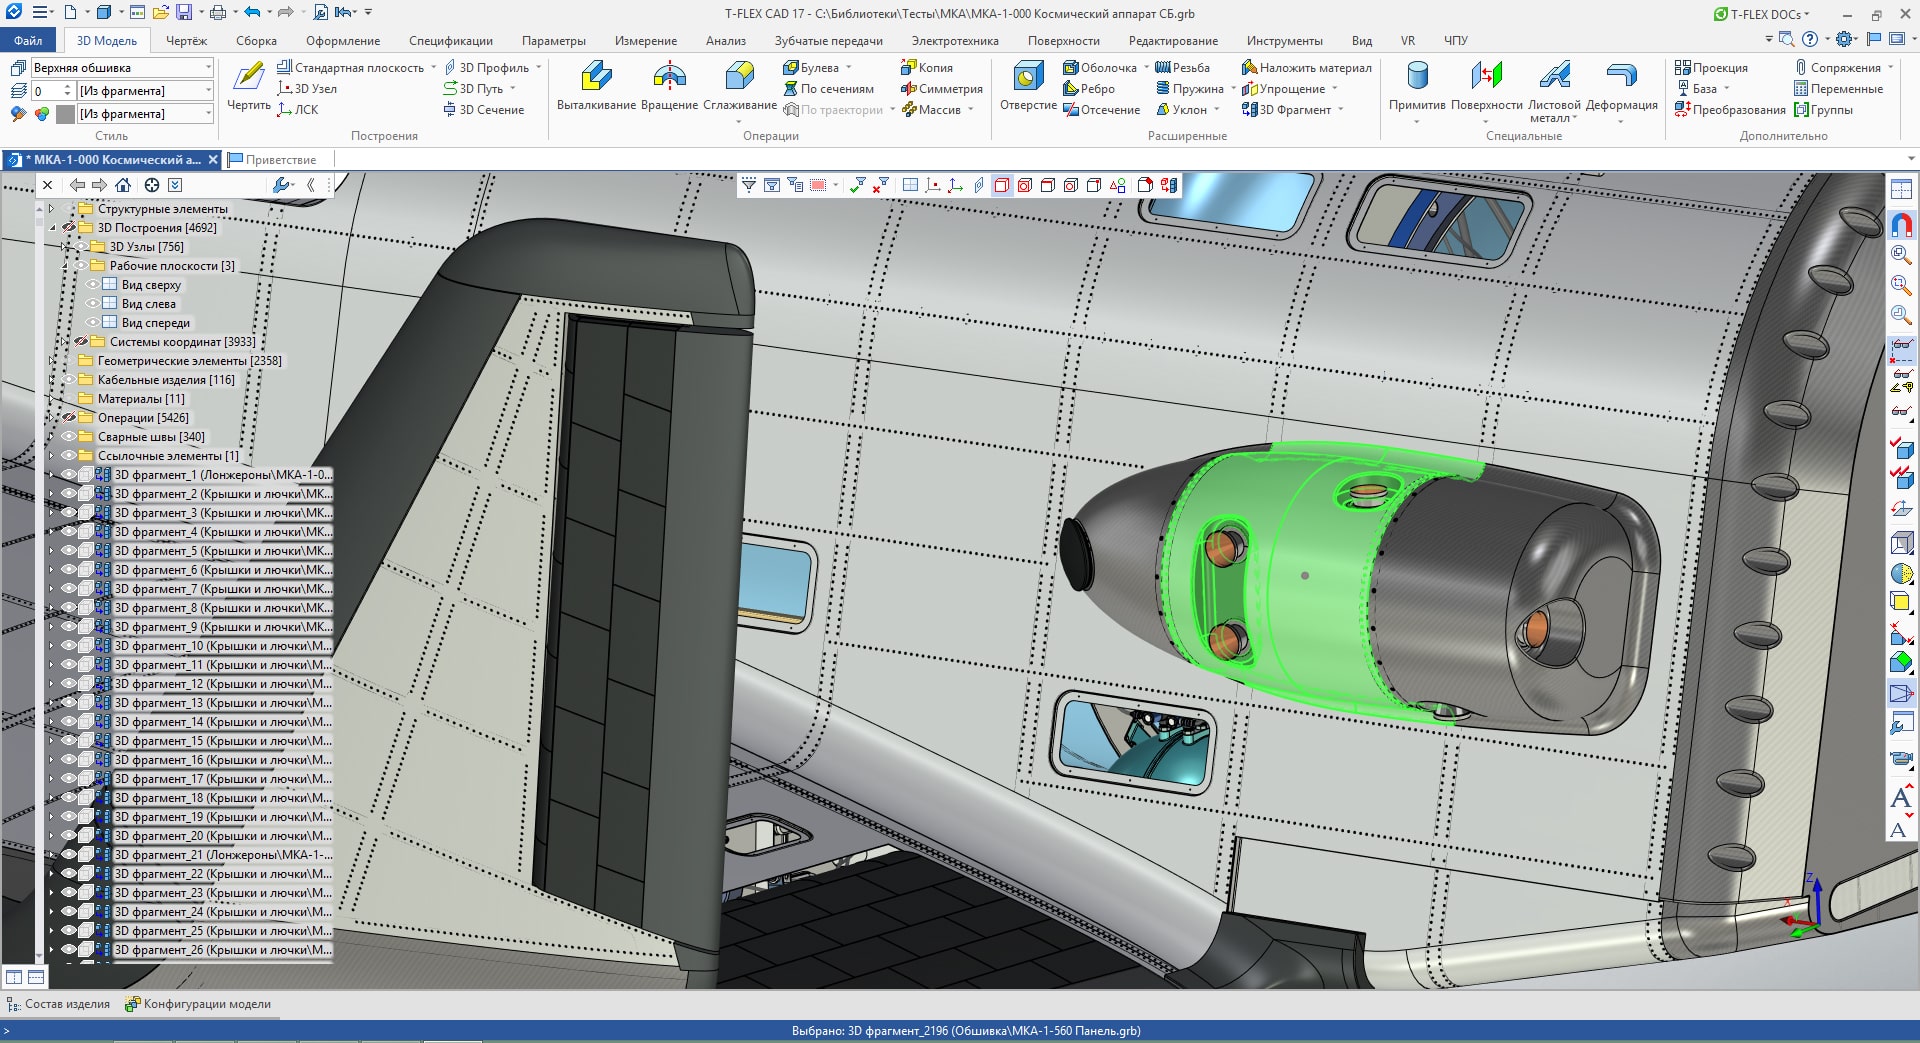
Task: Collapse the Рабочие плоскости folder
Action: click(x=64, y=266)
